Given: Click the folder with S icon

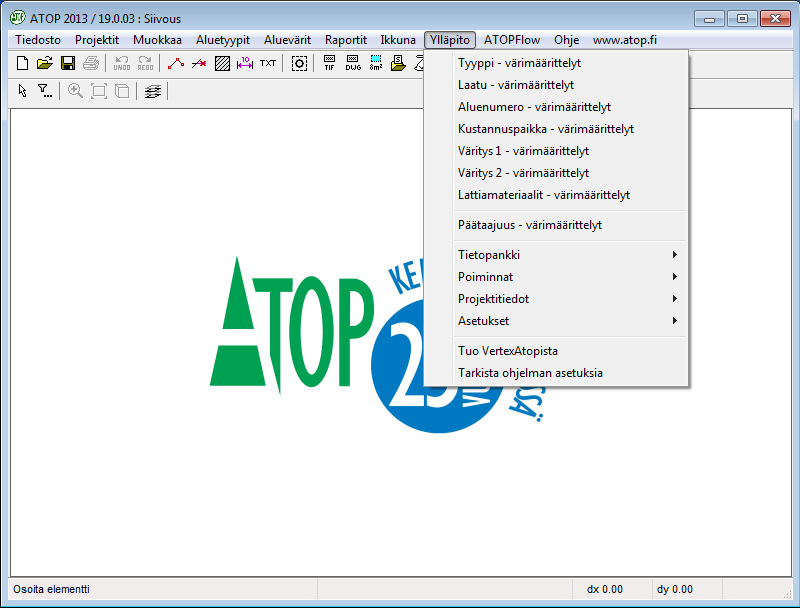Looking at the screenshot, I should [398, 63].
